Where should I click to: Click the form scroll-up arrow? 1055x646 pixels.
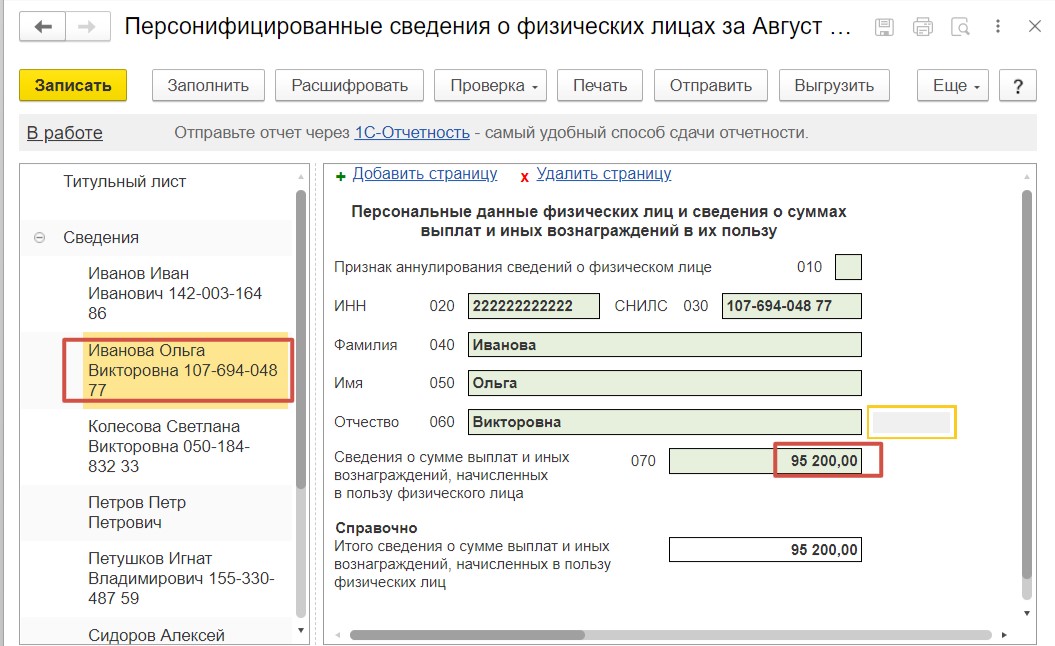(x=1027, y=177)
